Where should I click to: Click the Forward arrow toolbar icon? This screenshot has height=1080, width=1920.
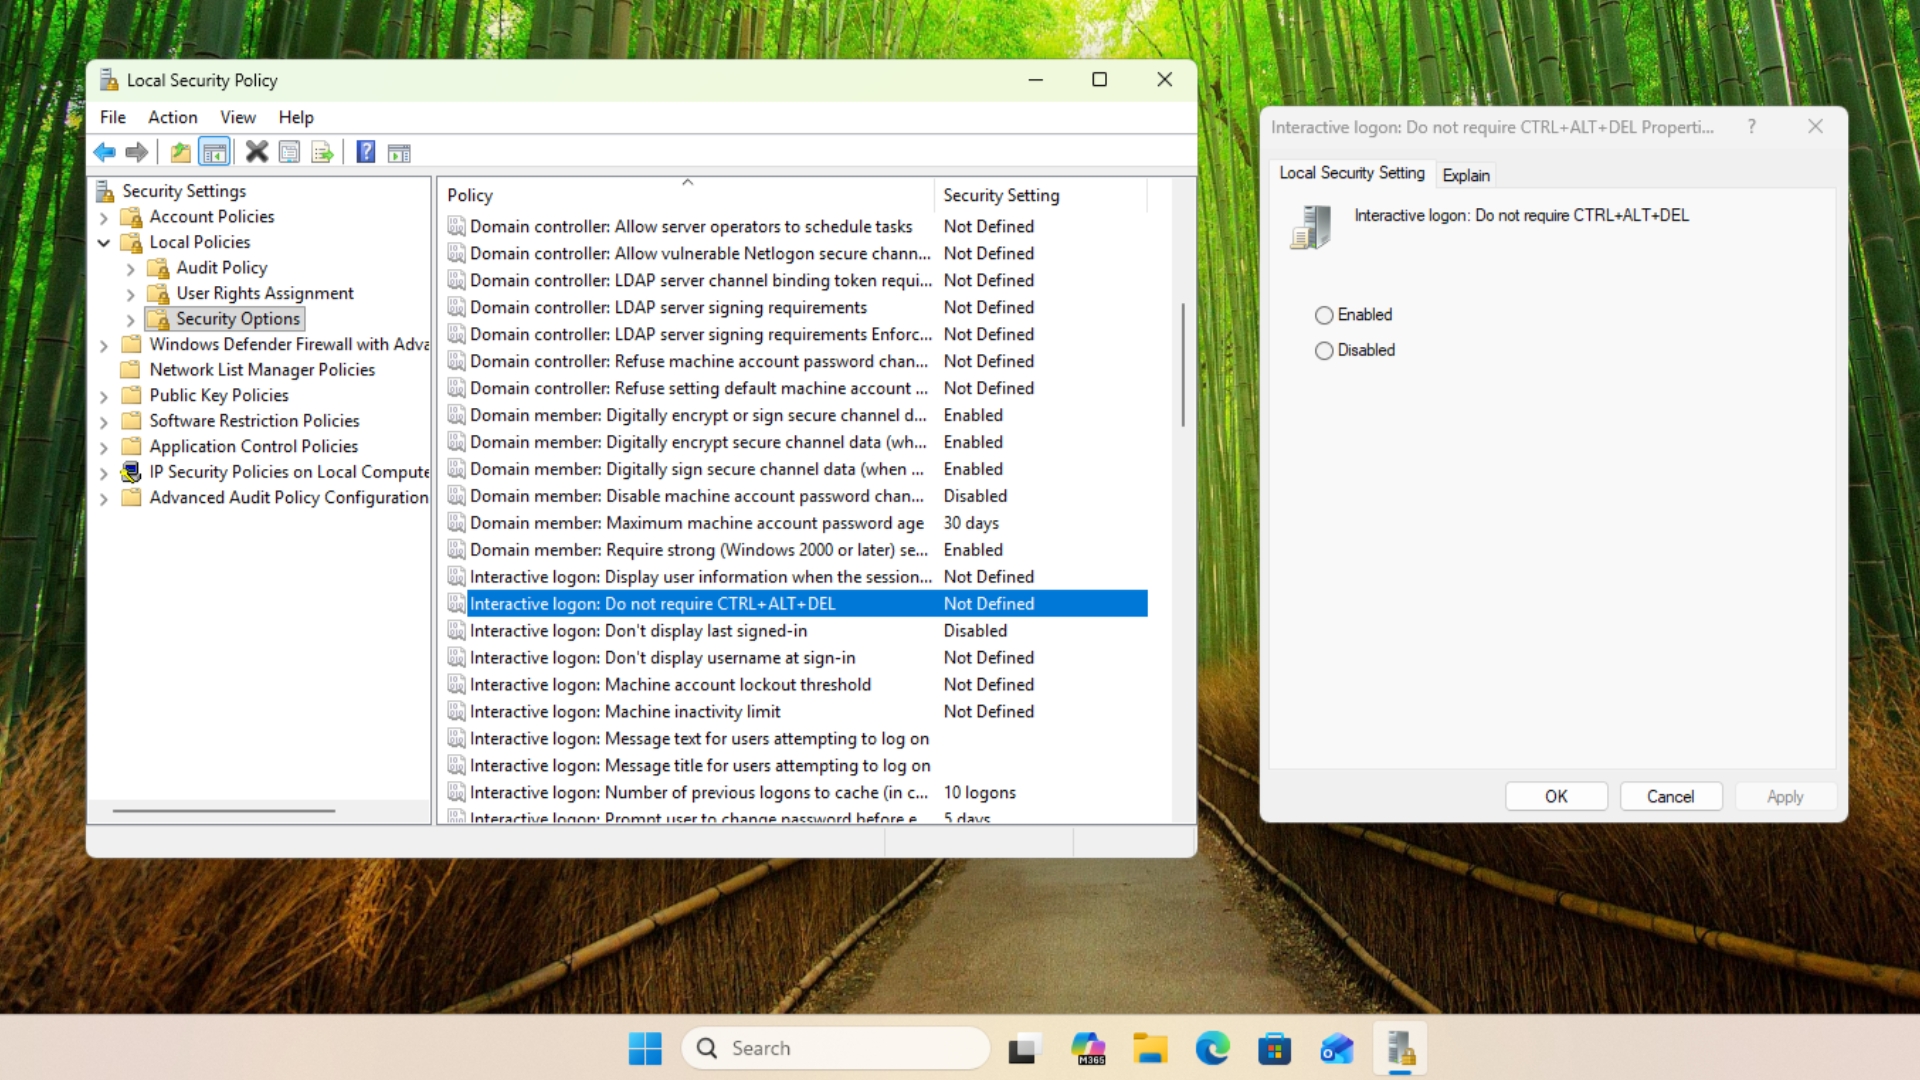[x=137, y=152]
